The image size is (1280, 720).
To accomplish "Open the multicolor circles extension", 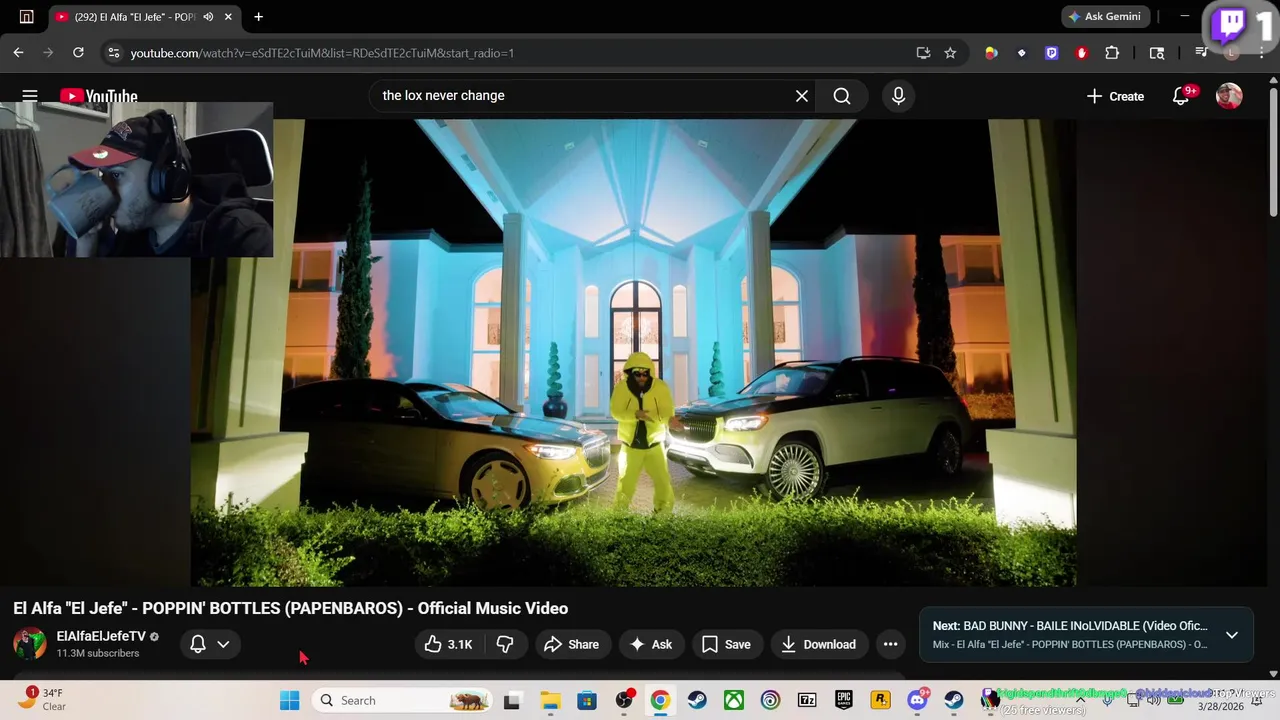I will (991, 53).
